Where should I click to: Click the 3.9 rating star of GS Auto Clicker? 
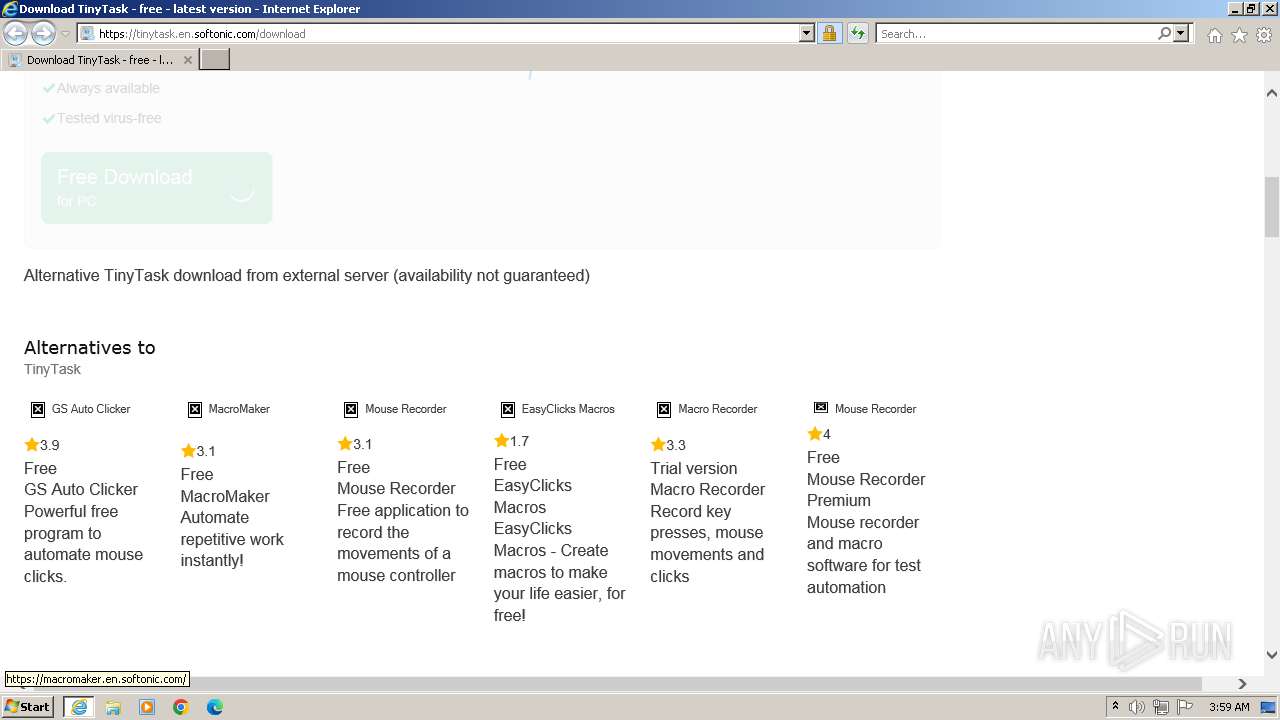pyautogui.click(x=32, y=445)
